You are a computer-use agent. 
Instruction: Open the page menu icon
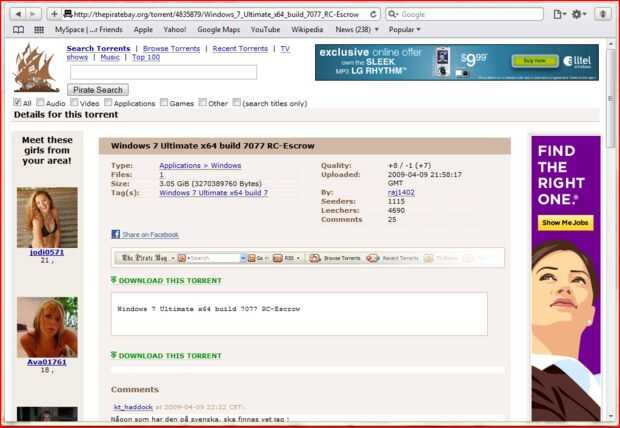(559, 14)
